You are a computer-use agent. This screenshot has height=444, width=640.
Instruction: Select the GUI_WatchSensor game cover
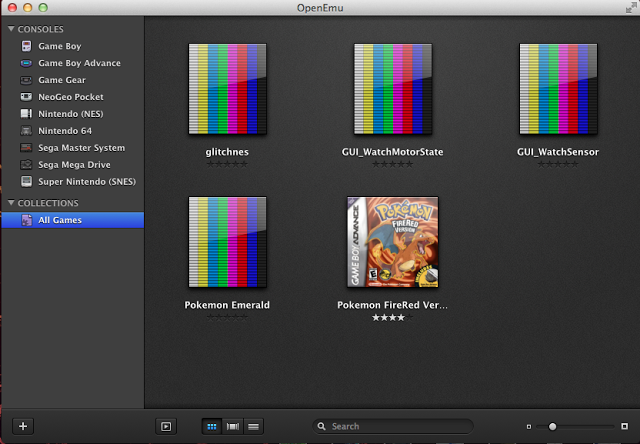(x=558, y=89)
